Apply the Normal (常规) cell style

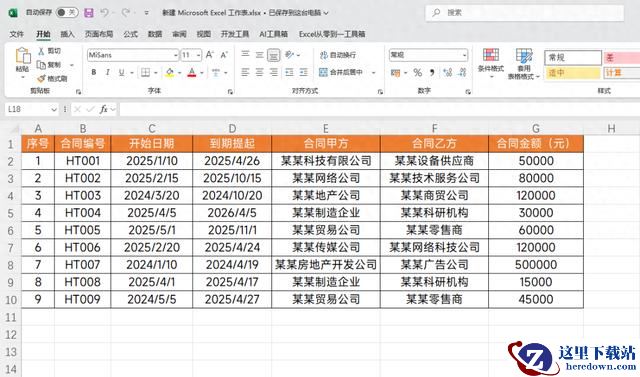coord(573,58)
